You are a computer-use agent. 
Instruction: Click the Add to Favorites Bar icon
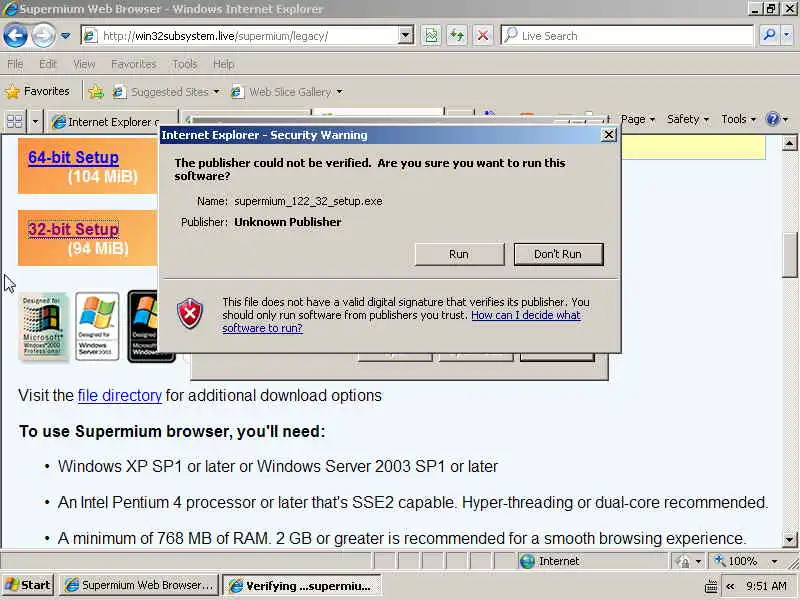tap(96, 92)
